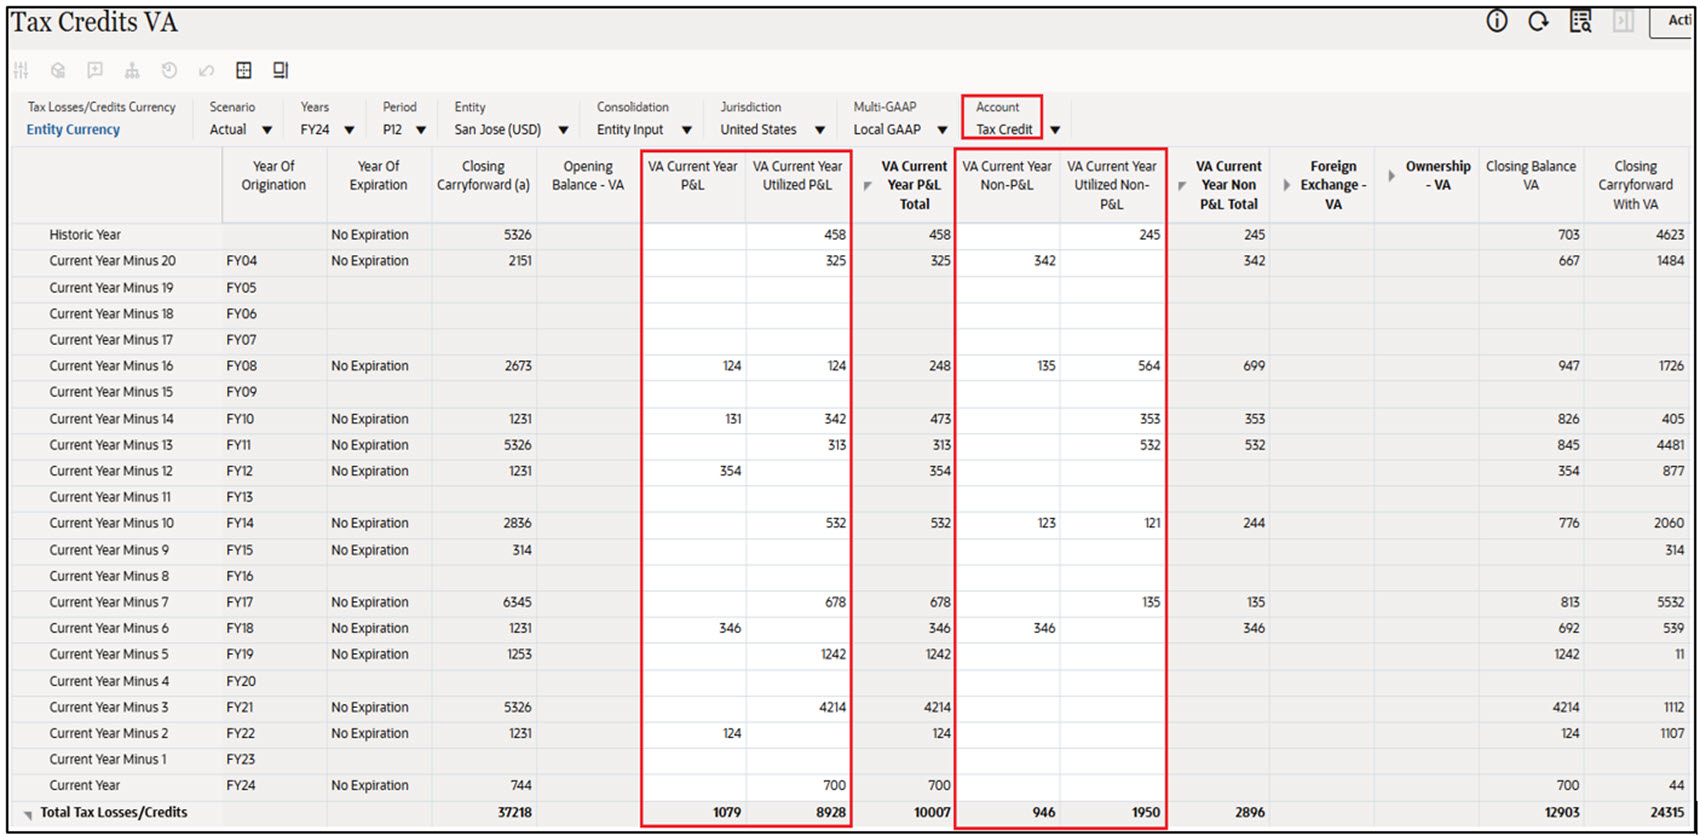Viewport: 1700px width, 836px height.
Task: Select the Current Year Minus 20 row label
Action: [112, 261]
